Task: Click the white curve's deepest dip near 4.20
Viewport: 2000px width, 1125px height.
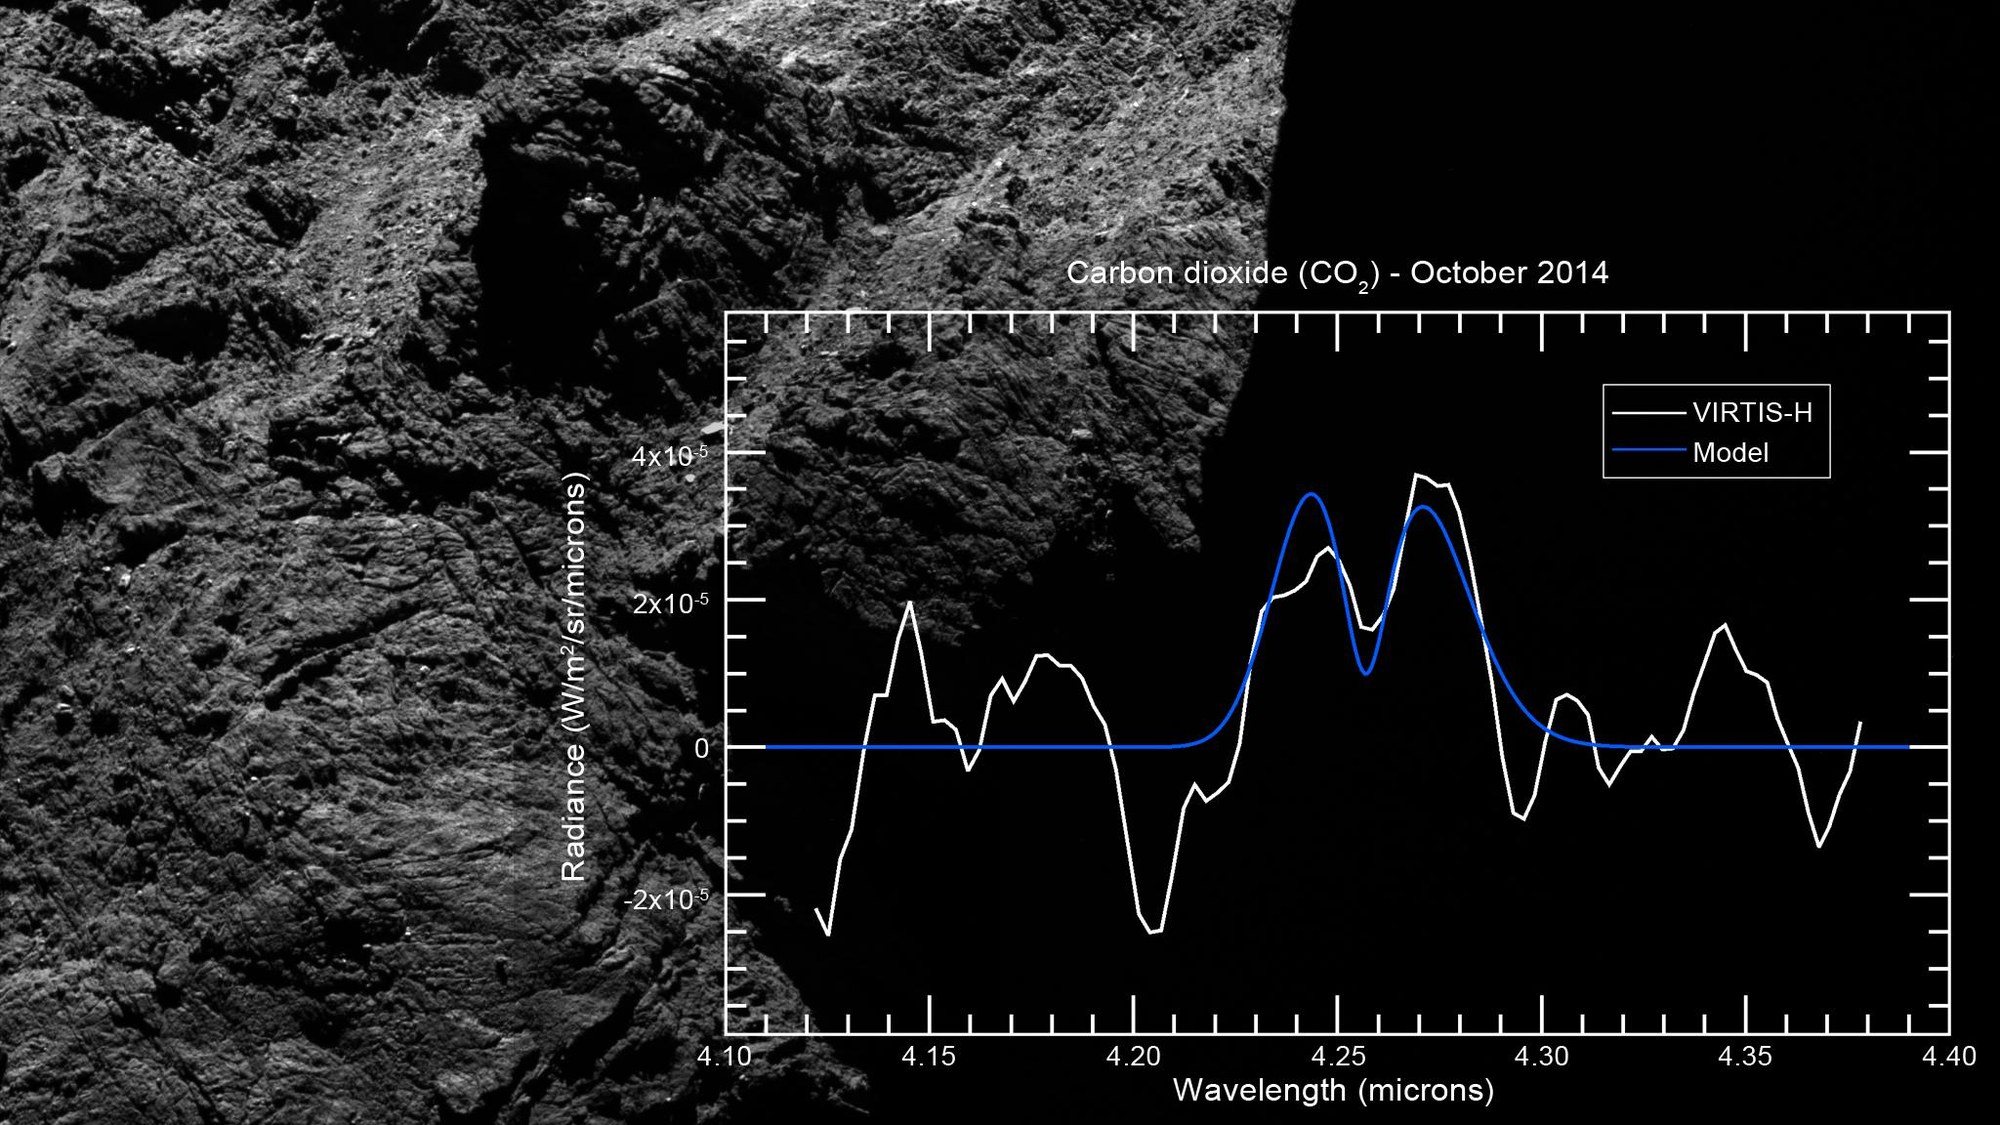Action: pyautogui.click(x=1154, y=932)
